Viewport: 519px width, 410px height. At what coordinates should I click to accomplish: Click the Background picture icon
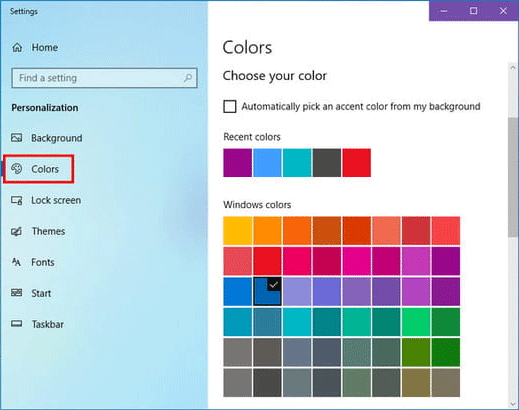tap(17, 138)
